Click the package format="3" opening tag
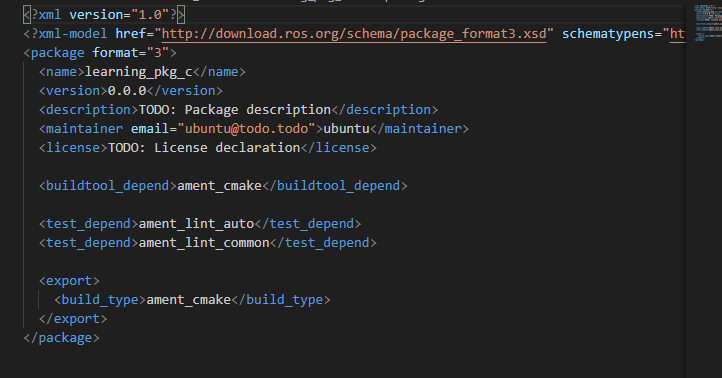Screen dimensions: 722x378 click(100, 53)
